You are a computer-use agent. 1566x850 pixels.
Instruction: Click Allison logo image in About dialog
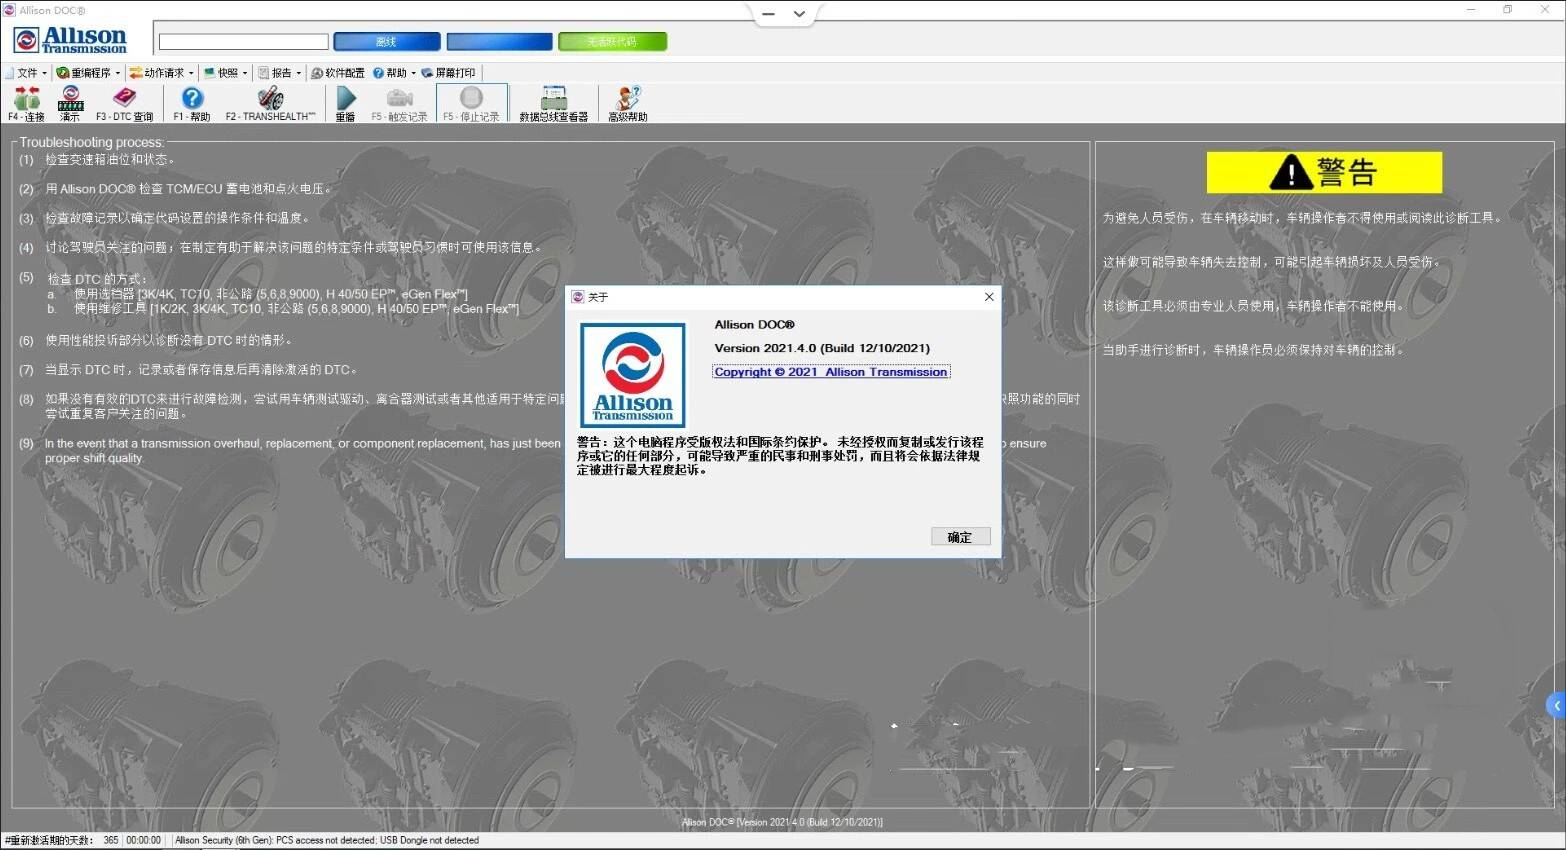[633, 375]
